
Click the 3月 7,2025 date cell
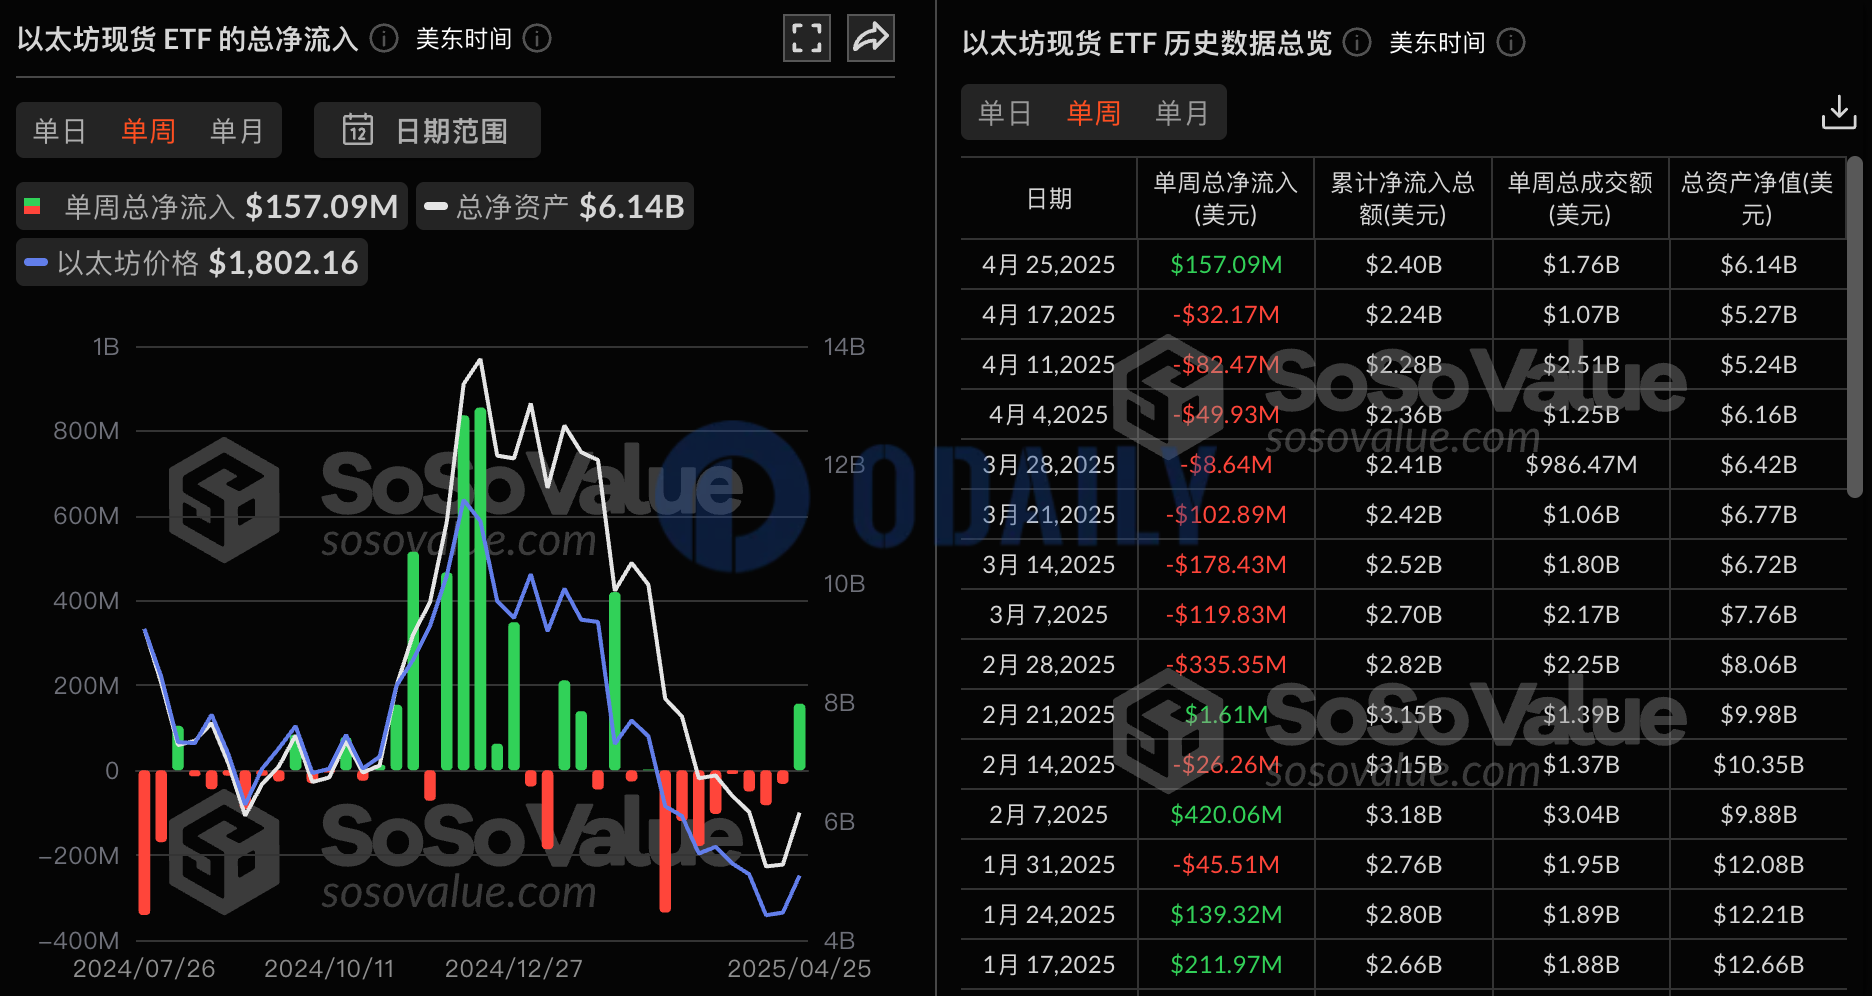(x=1049, y=615)
